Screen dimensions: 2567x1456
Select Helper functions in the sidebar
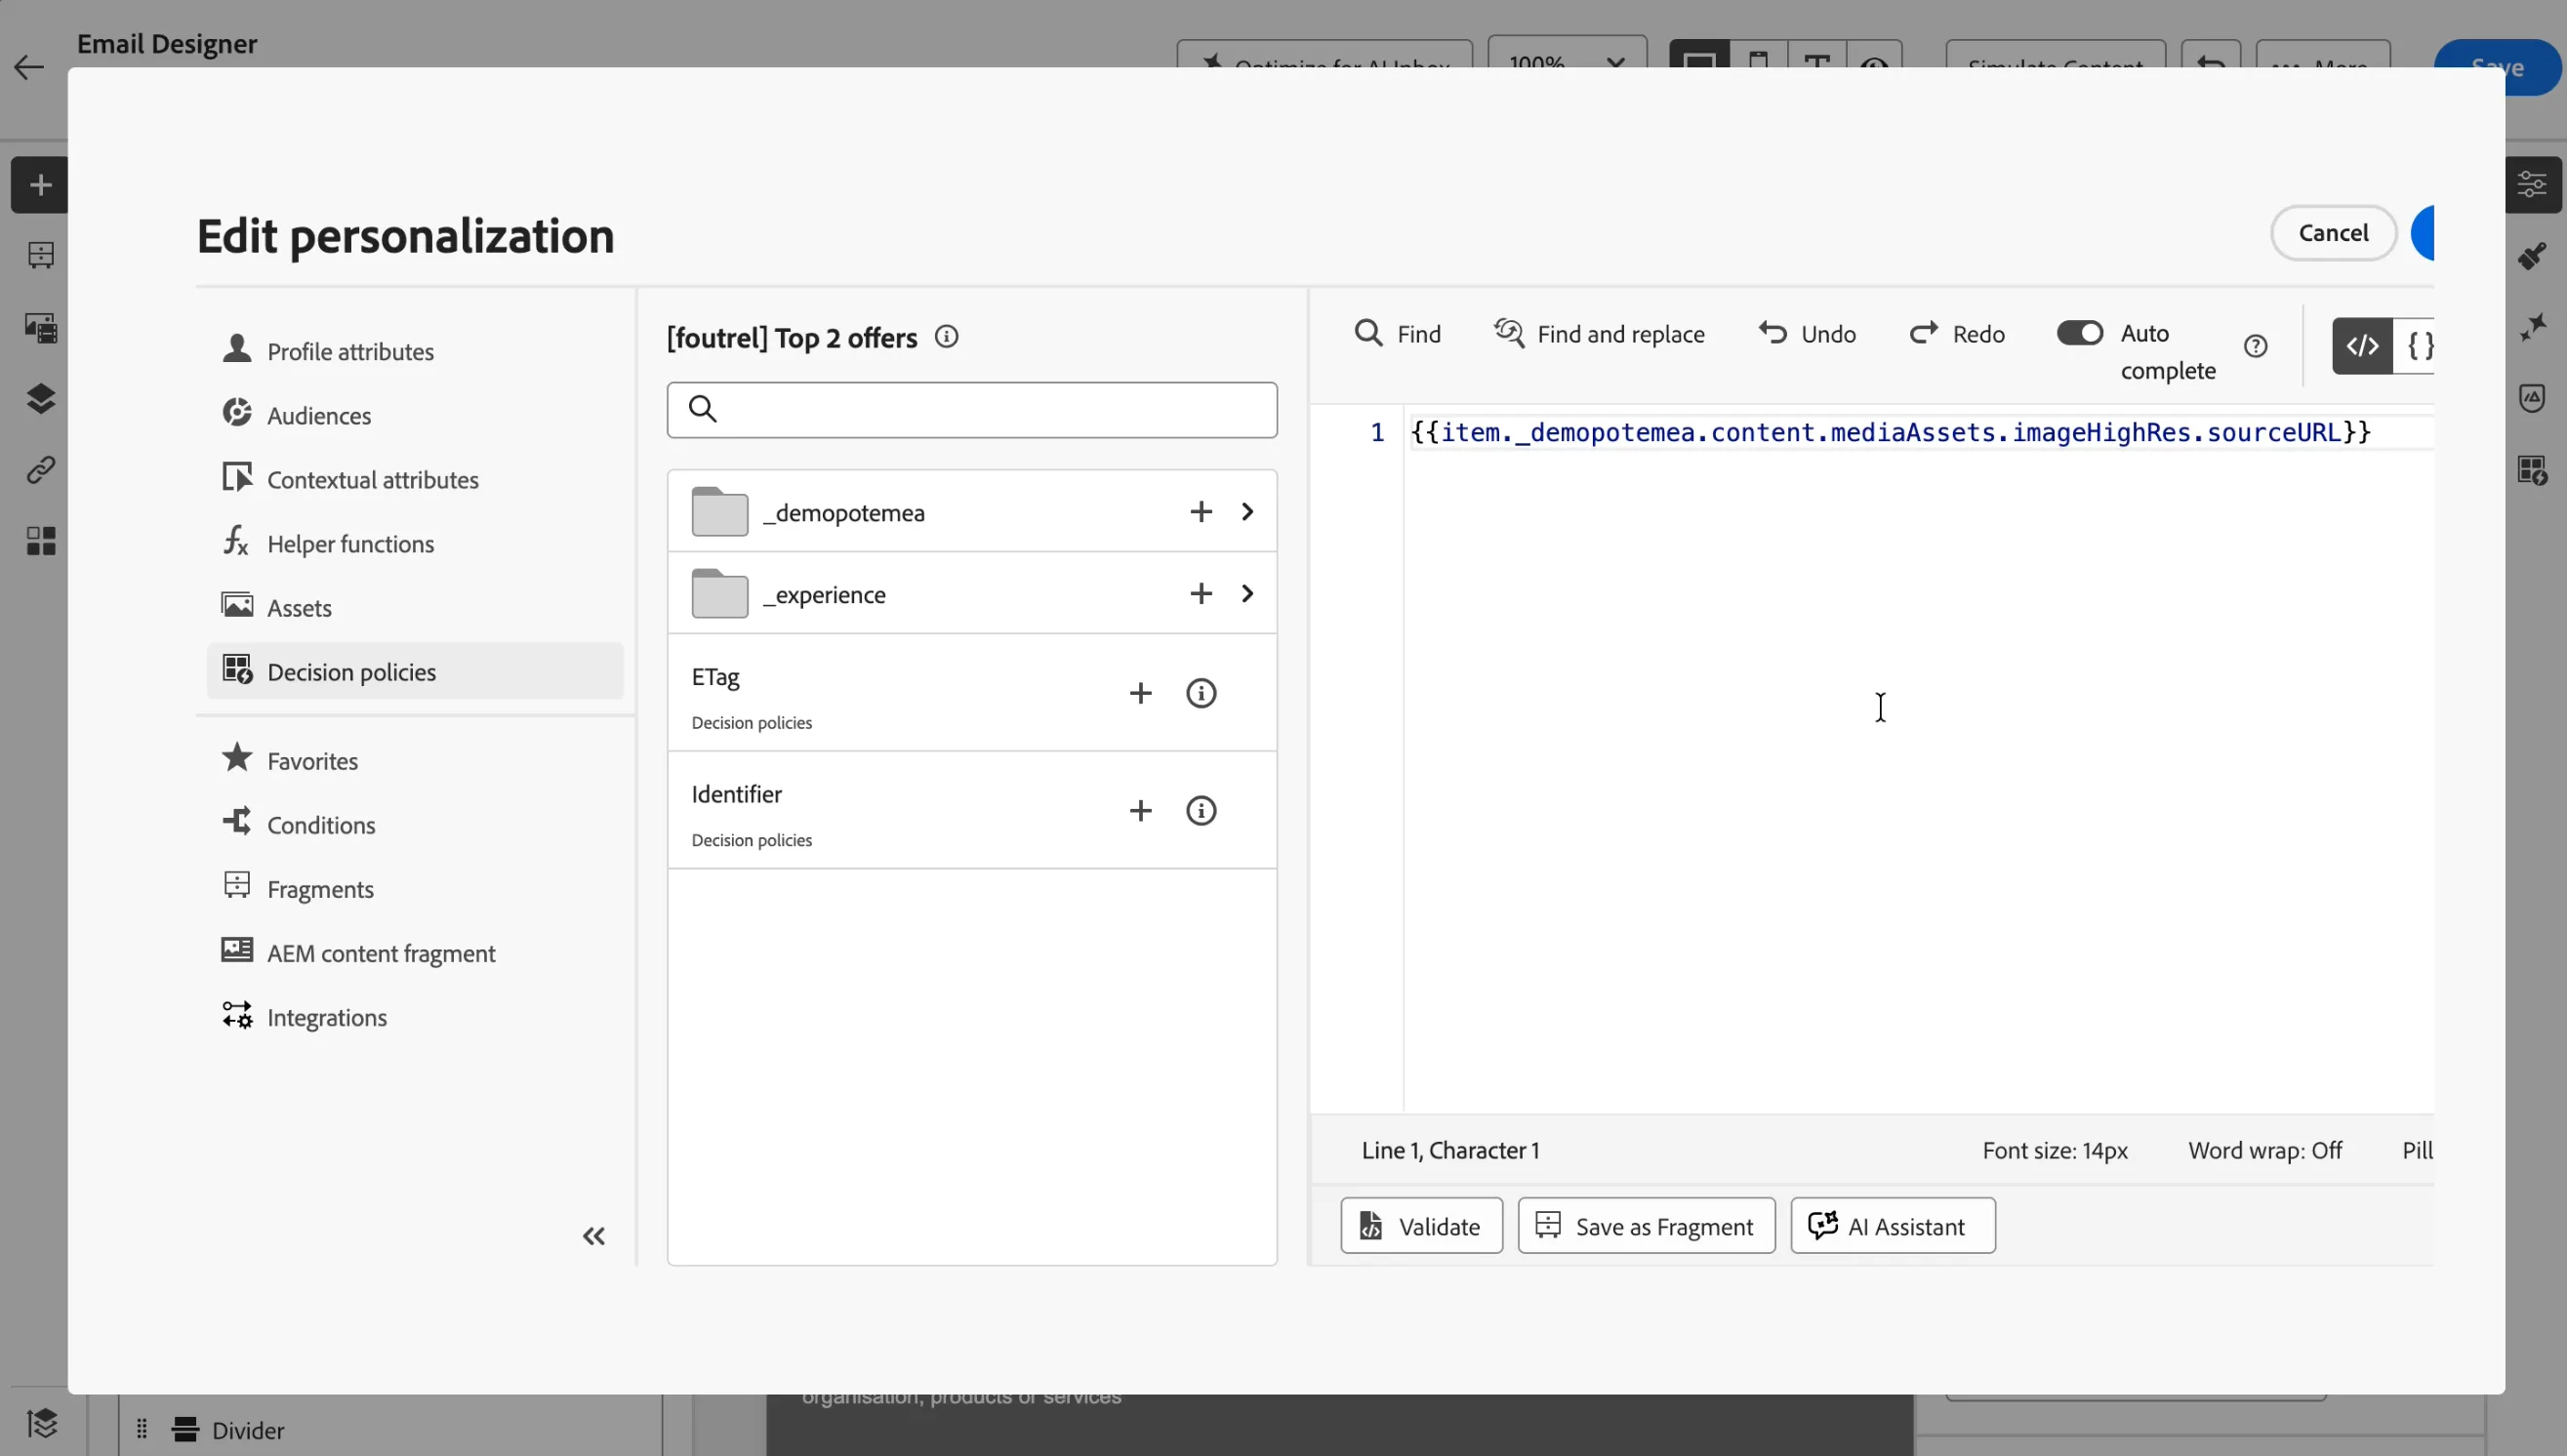pyautogui.click(x=414, y=543)
